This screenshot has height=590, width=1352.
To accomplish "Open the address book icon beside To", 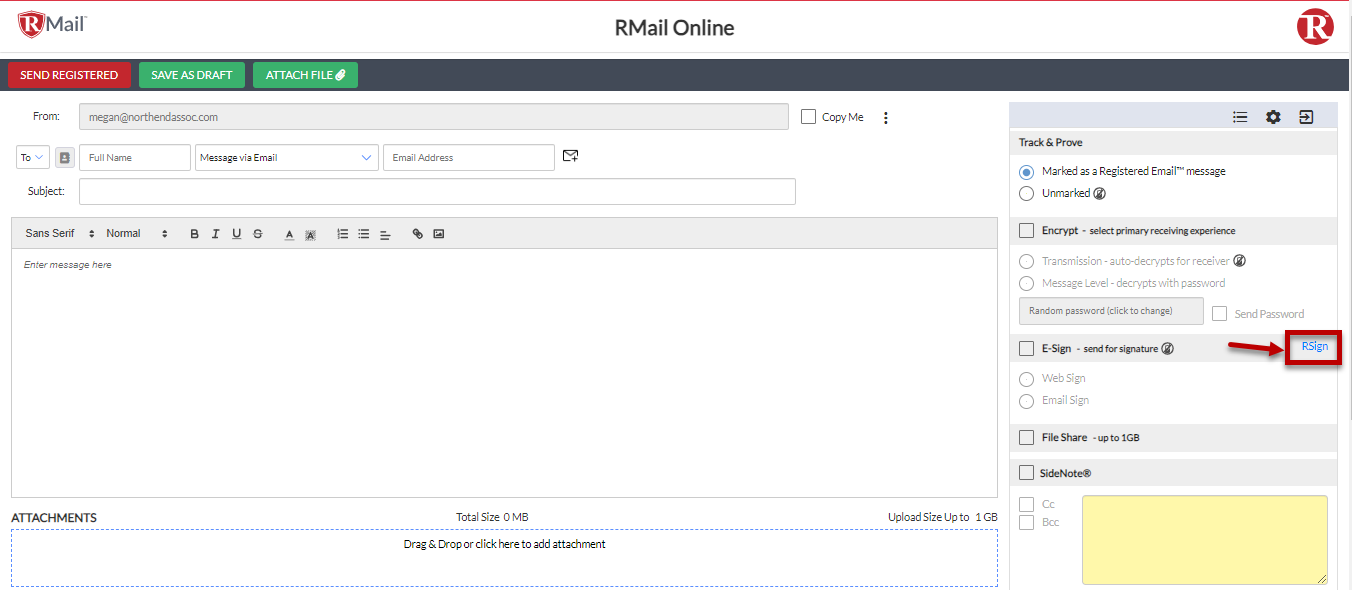I will click(64, 156).
